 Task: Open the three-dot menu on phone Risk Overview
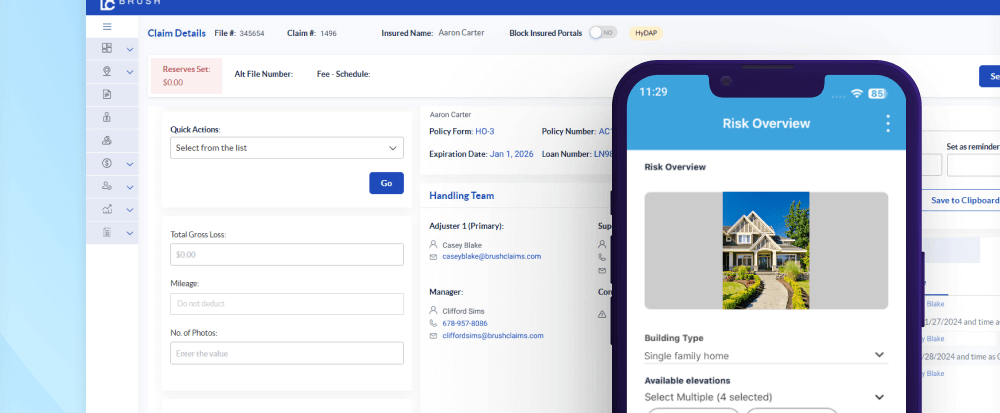tap(888, 124)
